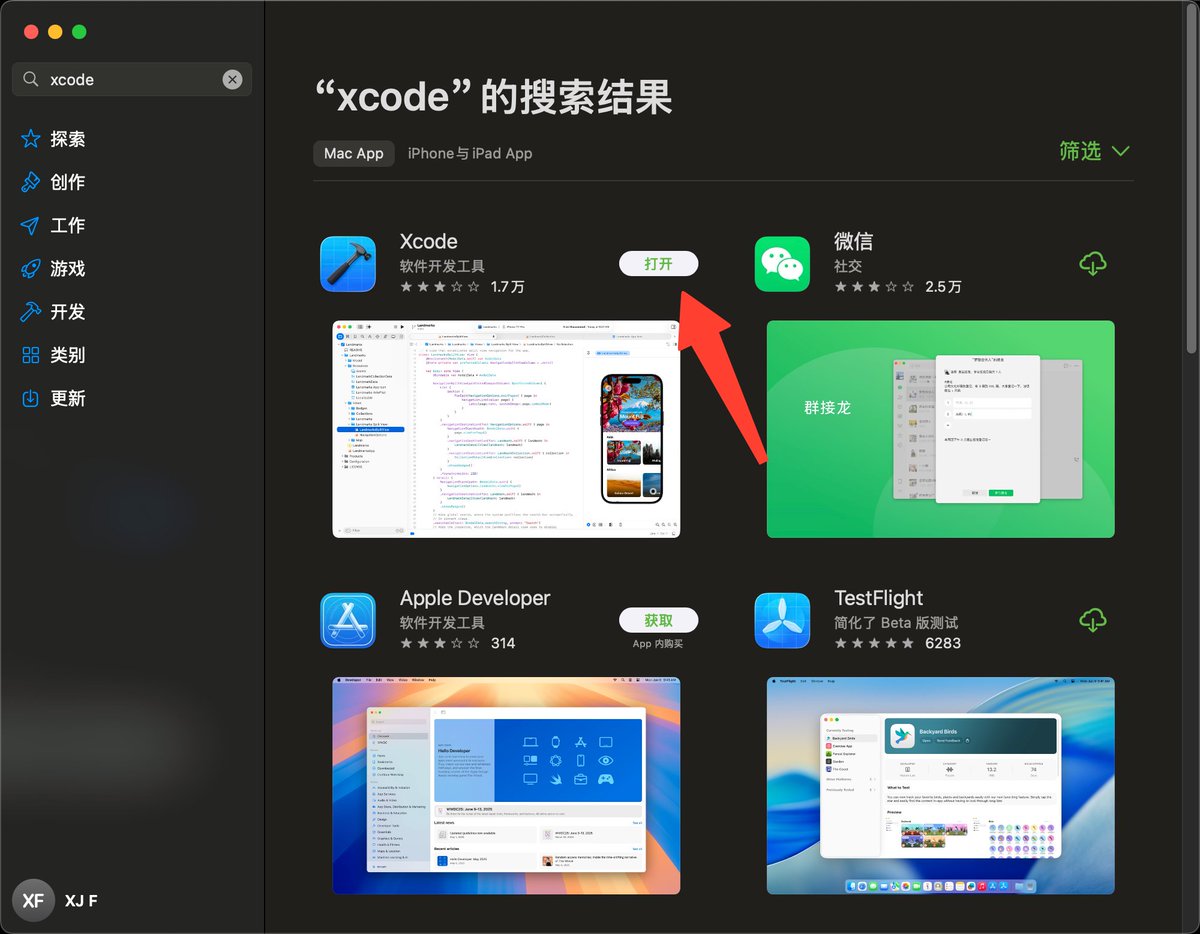This screenshot has width=1200, height=934.
Task: Click the search magnifier icon in sidebar
Action: point(31,80)
